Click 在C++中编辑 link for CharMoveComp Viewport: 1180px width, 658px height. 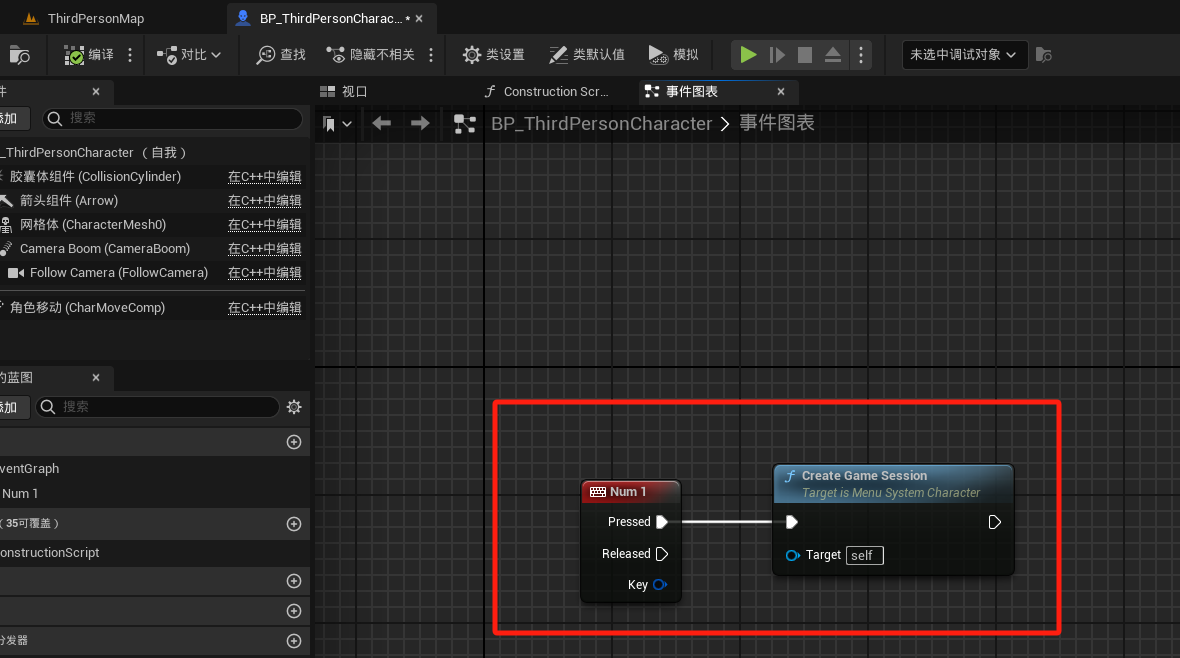tap(264, 308)
